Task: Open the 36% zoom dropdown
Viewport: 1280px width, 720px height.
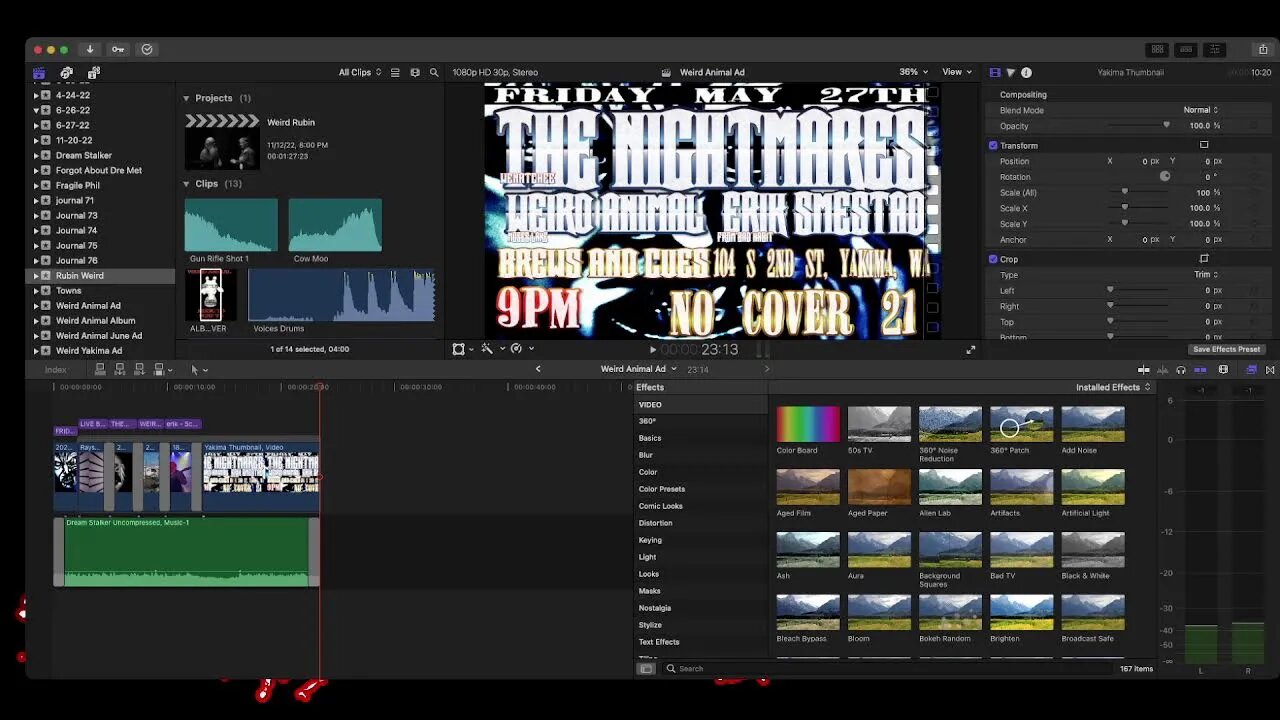Action: click(913, 72)
